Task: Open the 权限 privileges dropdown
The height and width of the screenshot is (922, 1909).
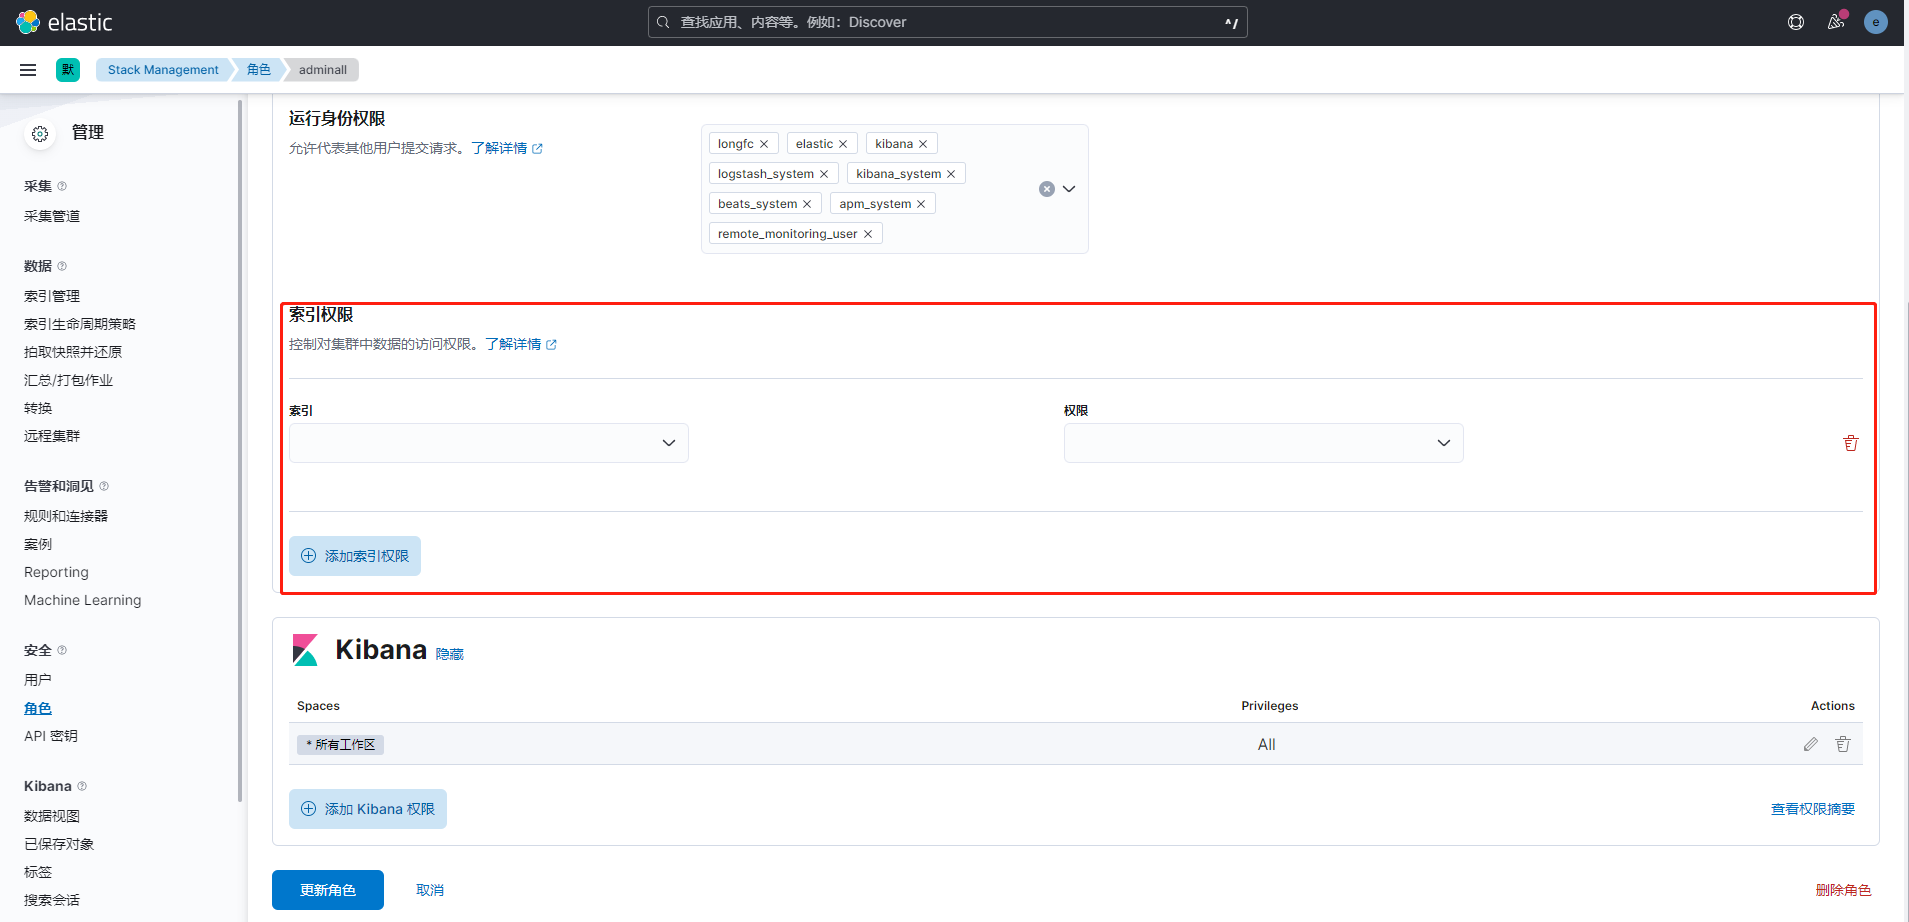Action: pos(1264,443)
